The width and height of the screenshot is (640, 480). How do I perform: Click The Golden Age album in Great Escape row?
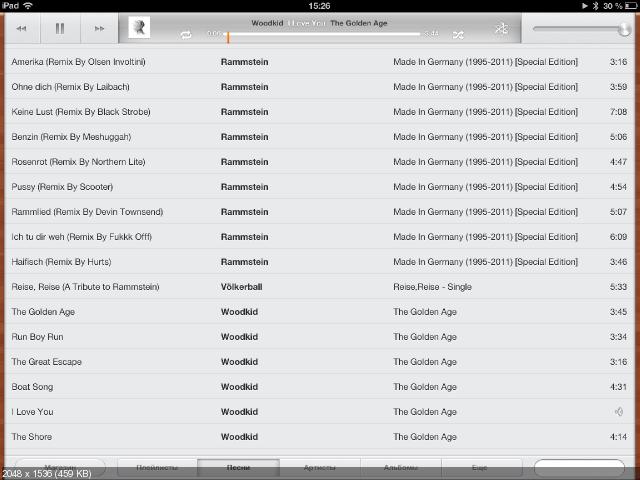pyautogui.click(x=425, y=362)
